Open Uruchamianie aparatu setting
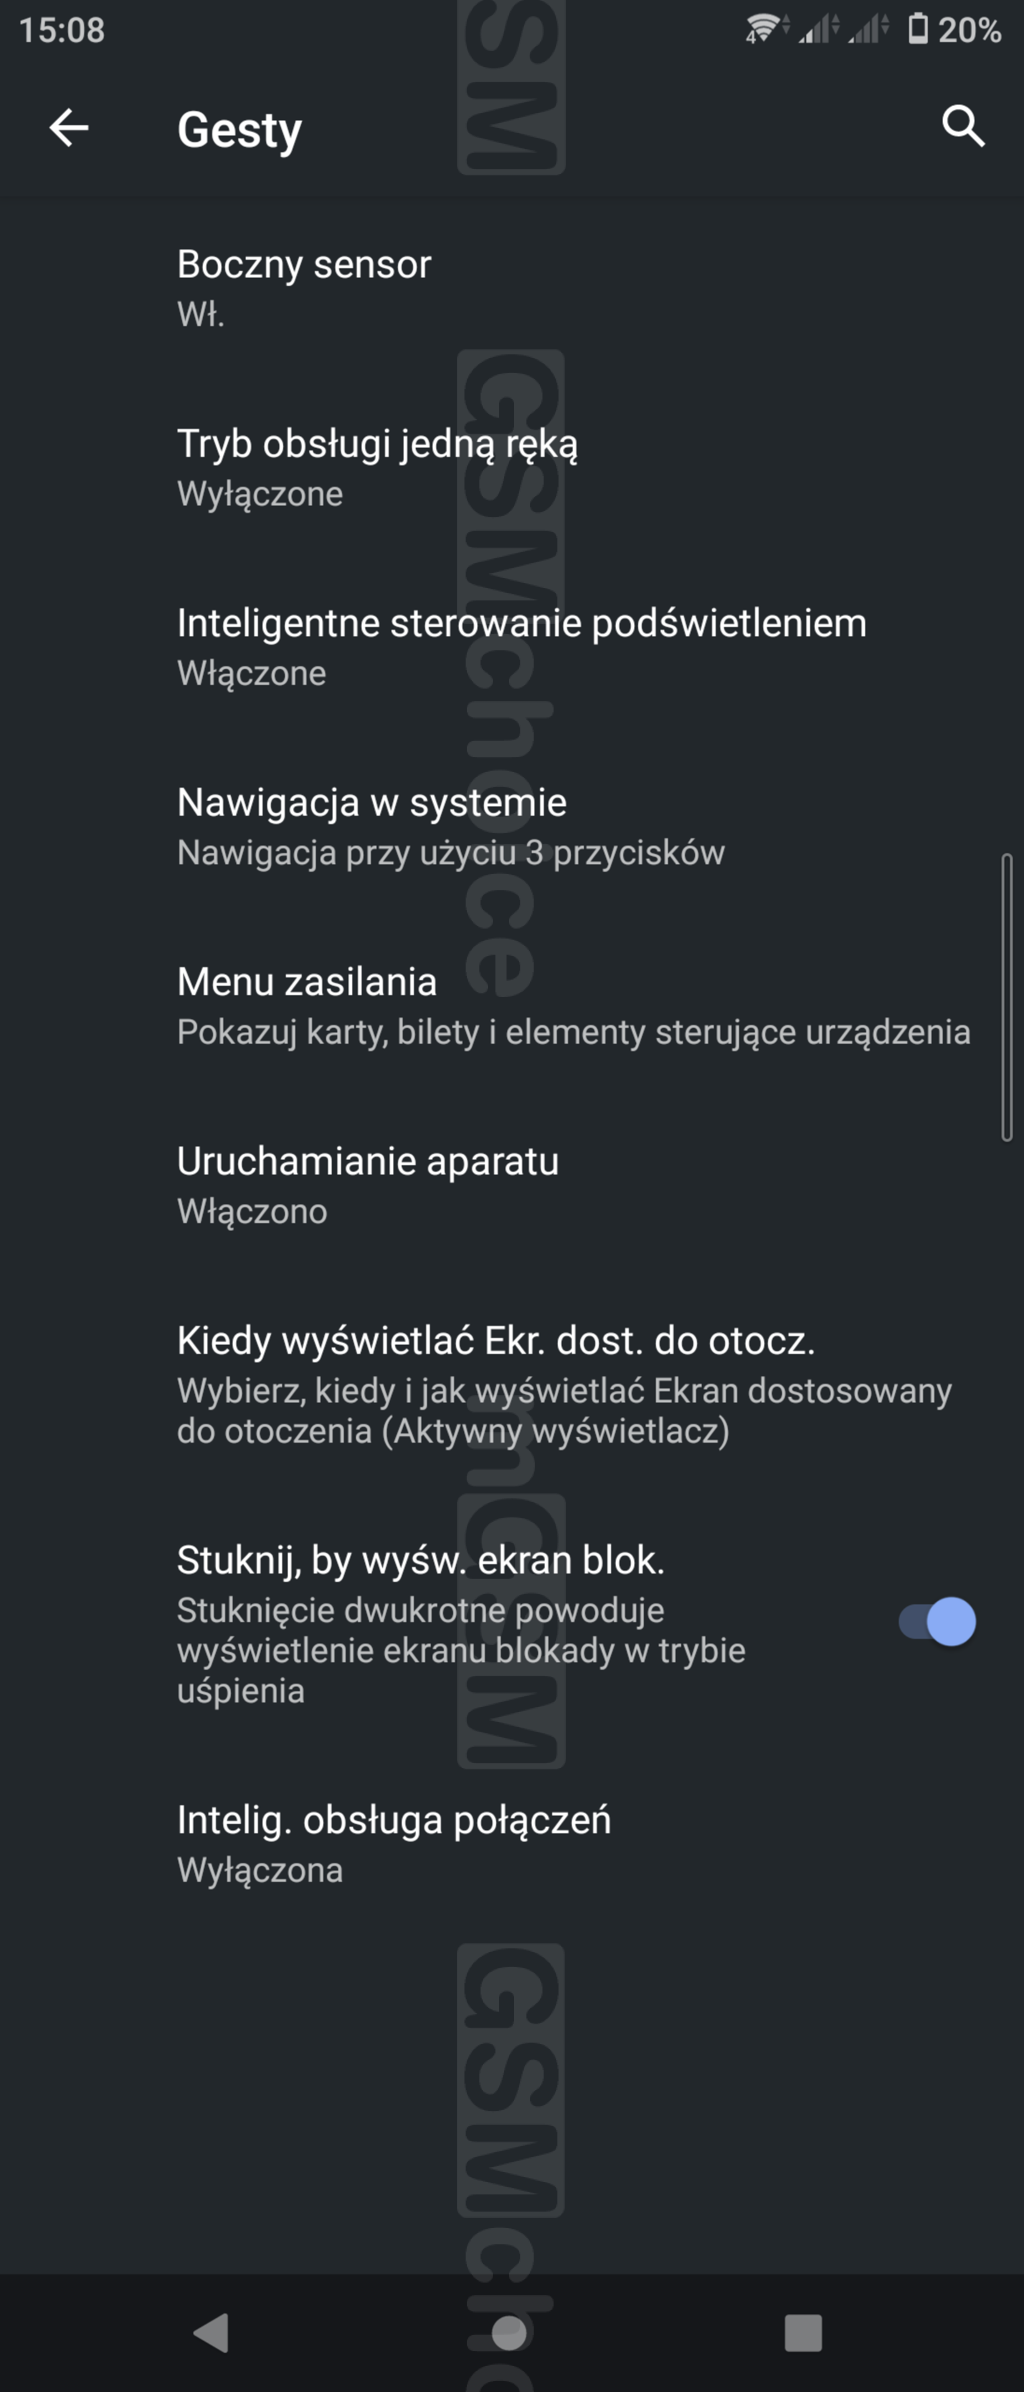The image size is (1024, 2392). 367,1184
